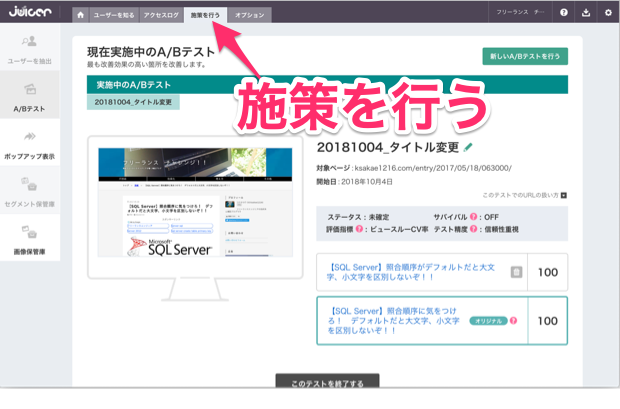
Task: Open セグメント保管庫 in the sidebar
Action: [x=30, y=190]
